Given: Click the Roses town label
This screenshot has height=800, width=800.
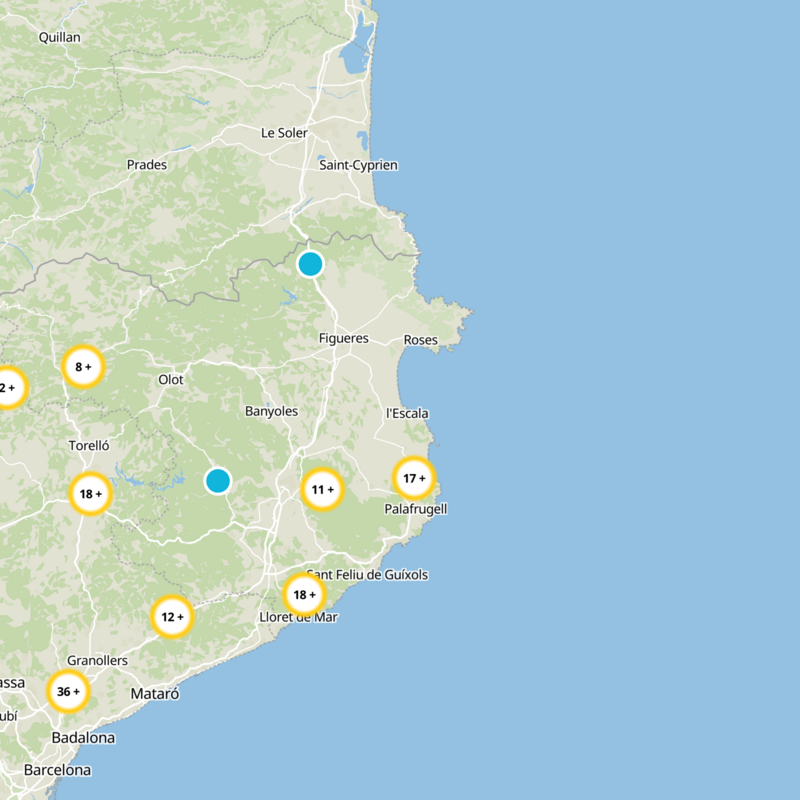Looking at the screenshot, I should pos(420,340).
